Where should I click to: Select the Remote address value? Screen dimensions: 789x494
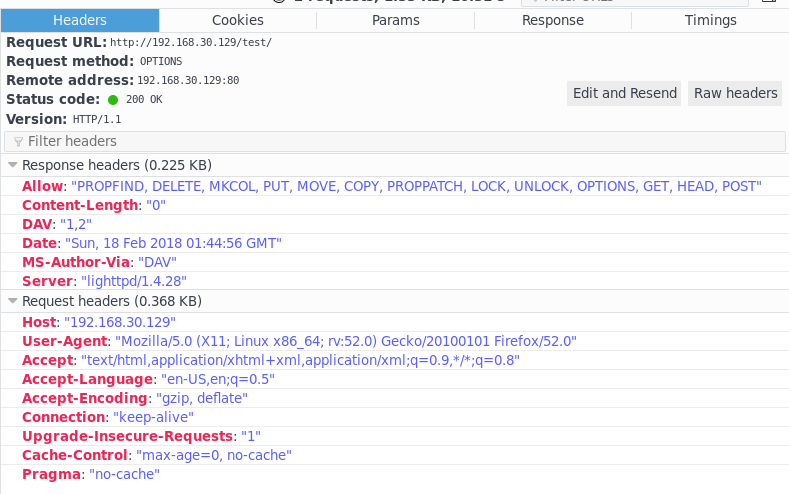pos(188,81)
